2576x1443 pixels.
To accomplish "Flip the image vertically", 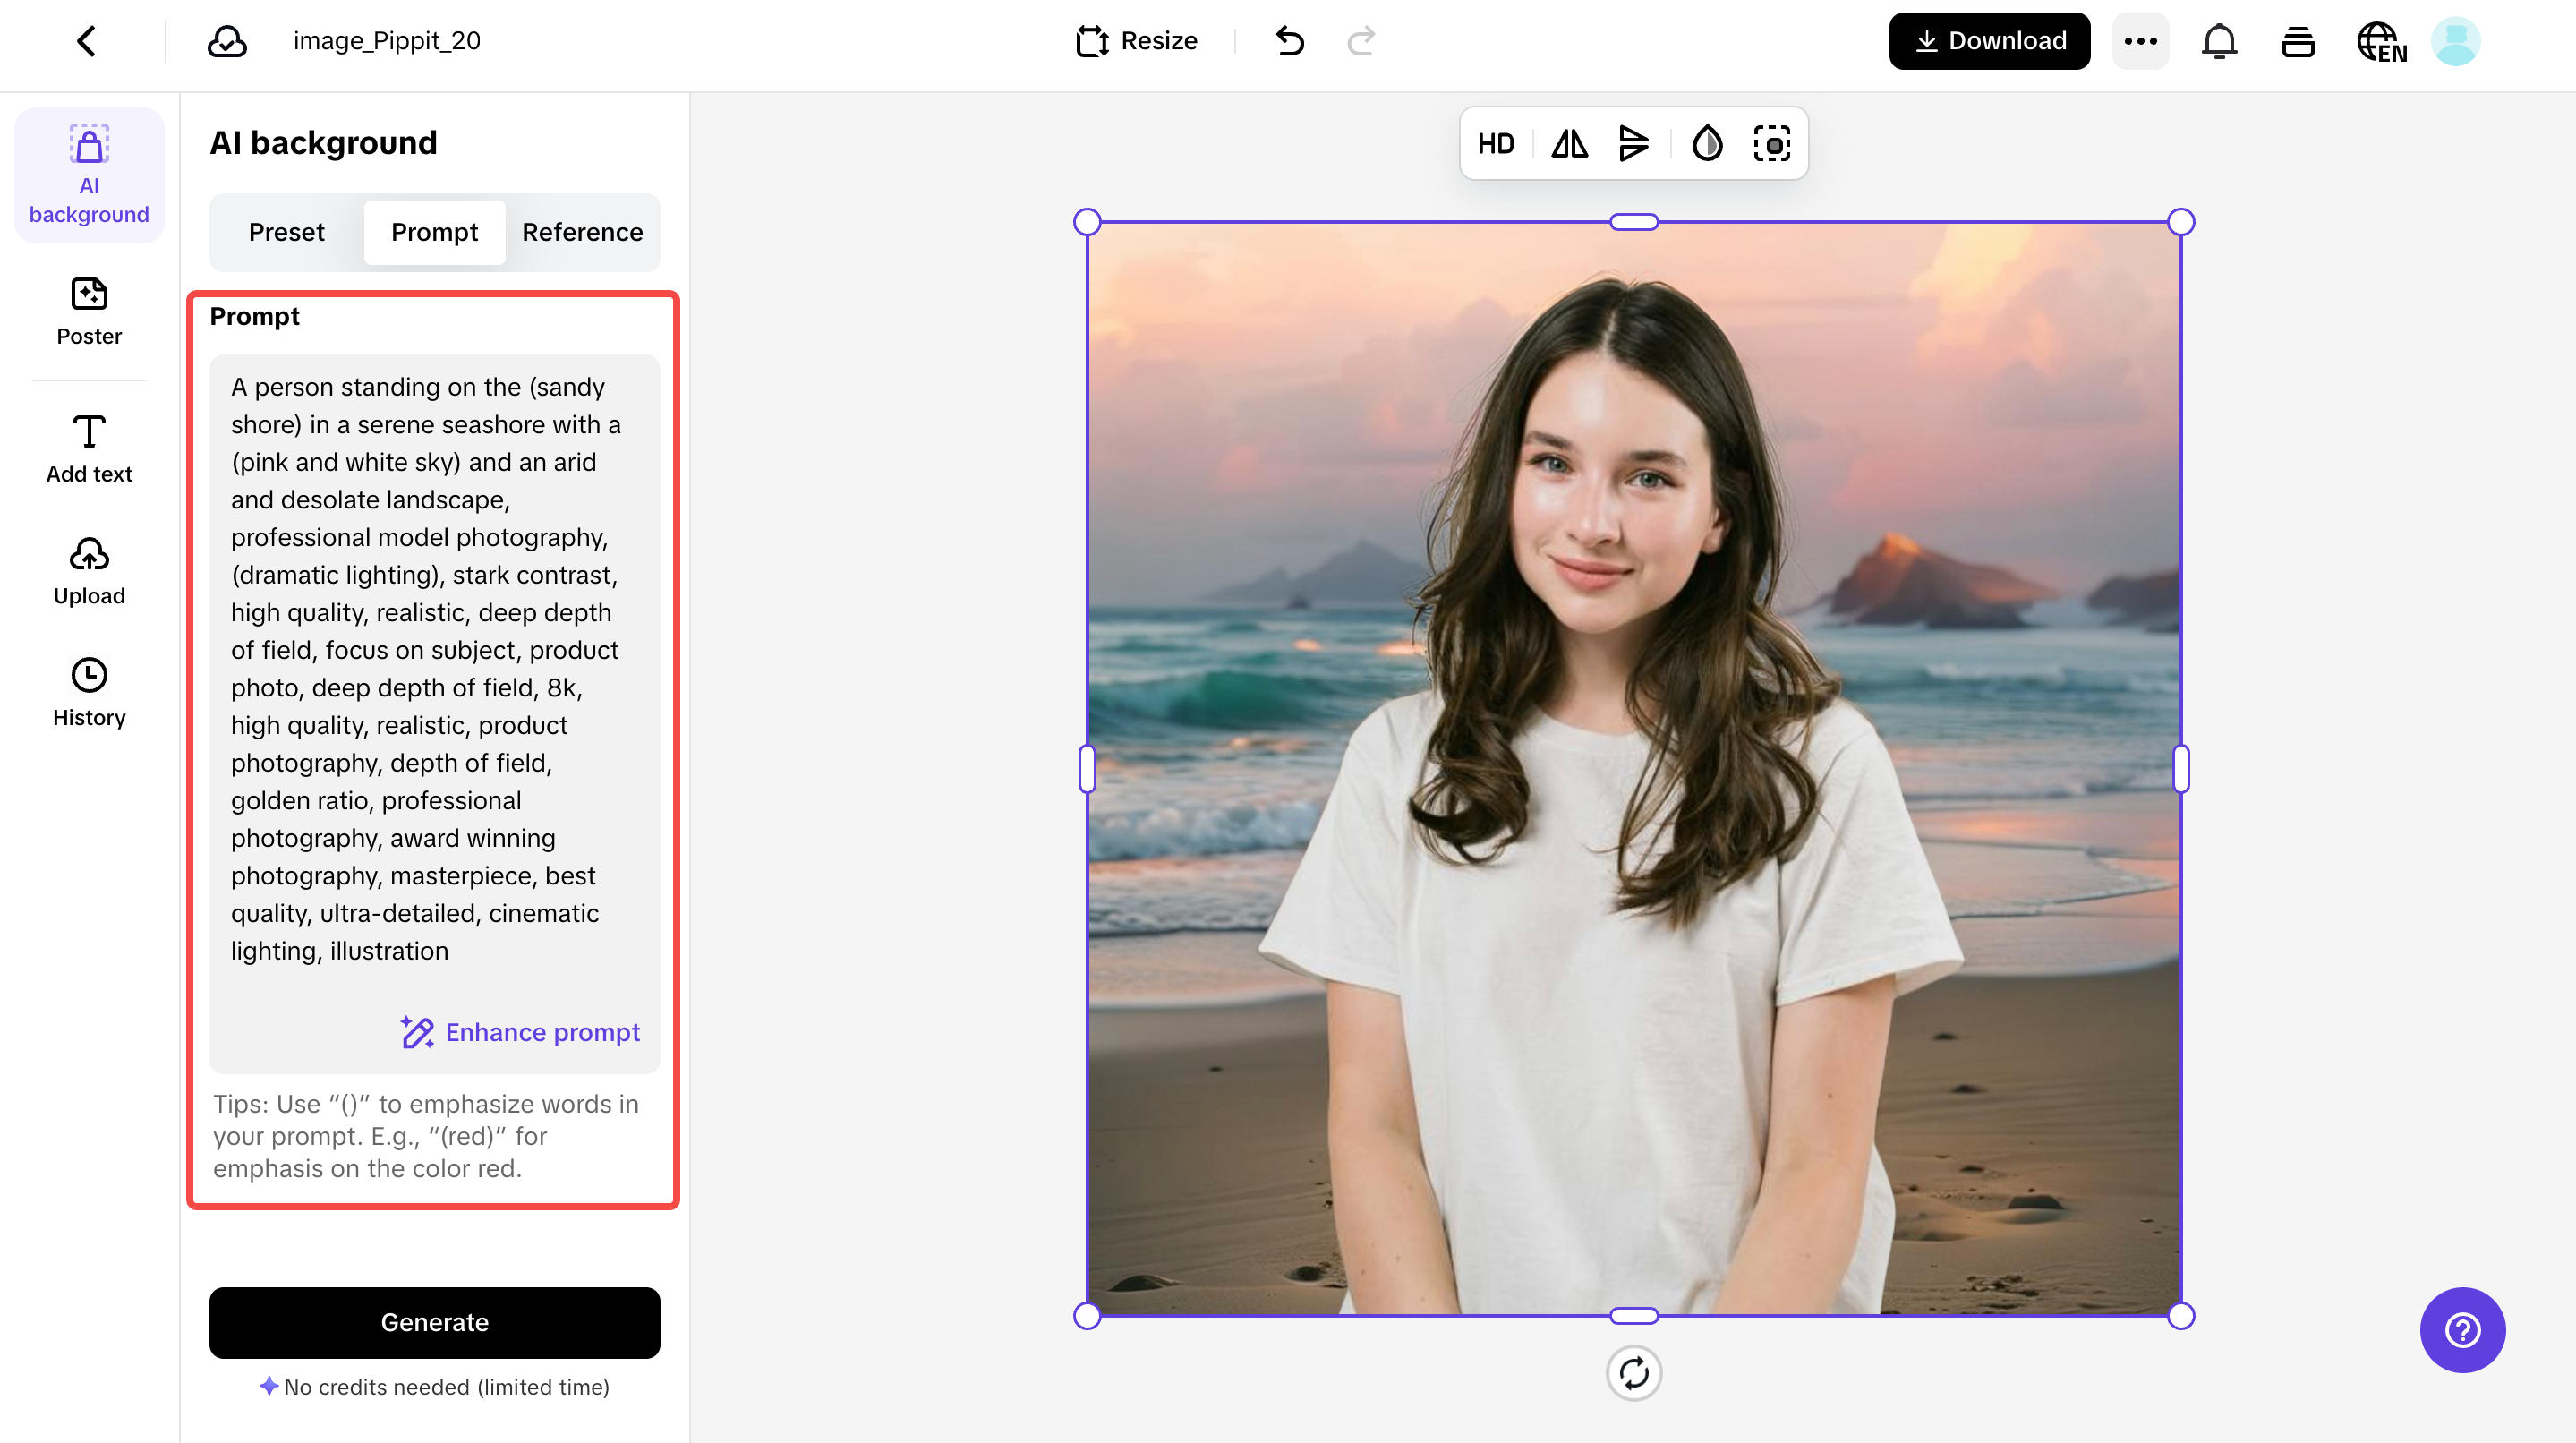I will click(1633, 144).
